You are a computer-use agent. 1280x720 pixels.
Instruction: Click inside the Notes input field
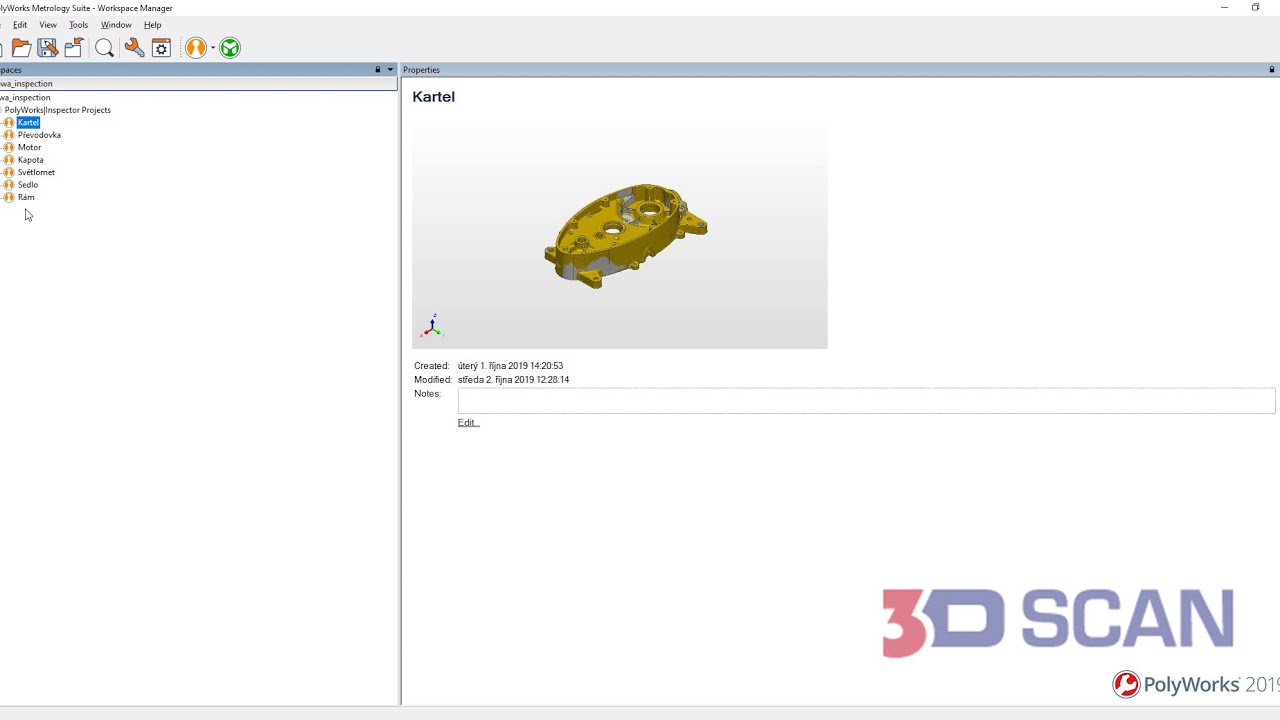866,400
